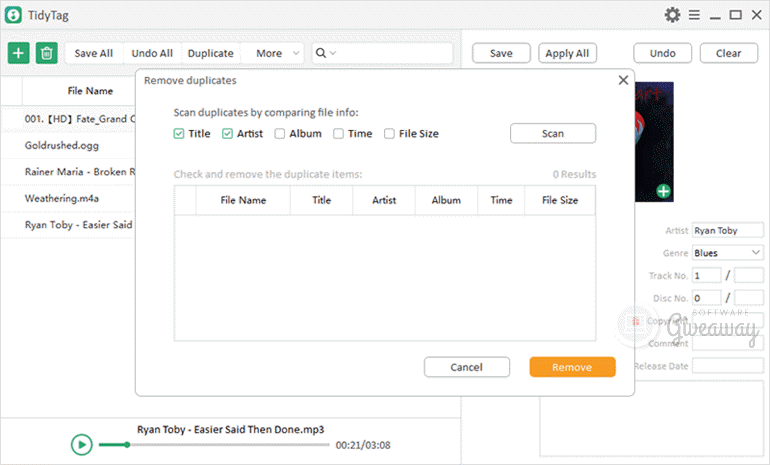Click the playback progress slider
770x465 pixels.
[x=210, y=445]
